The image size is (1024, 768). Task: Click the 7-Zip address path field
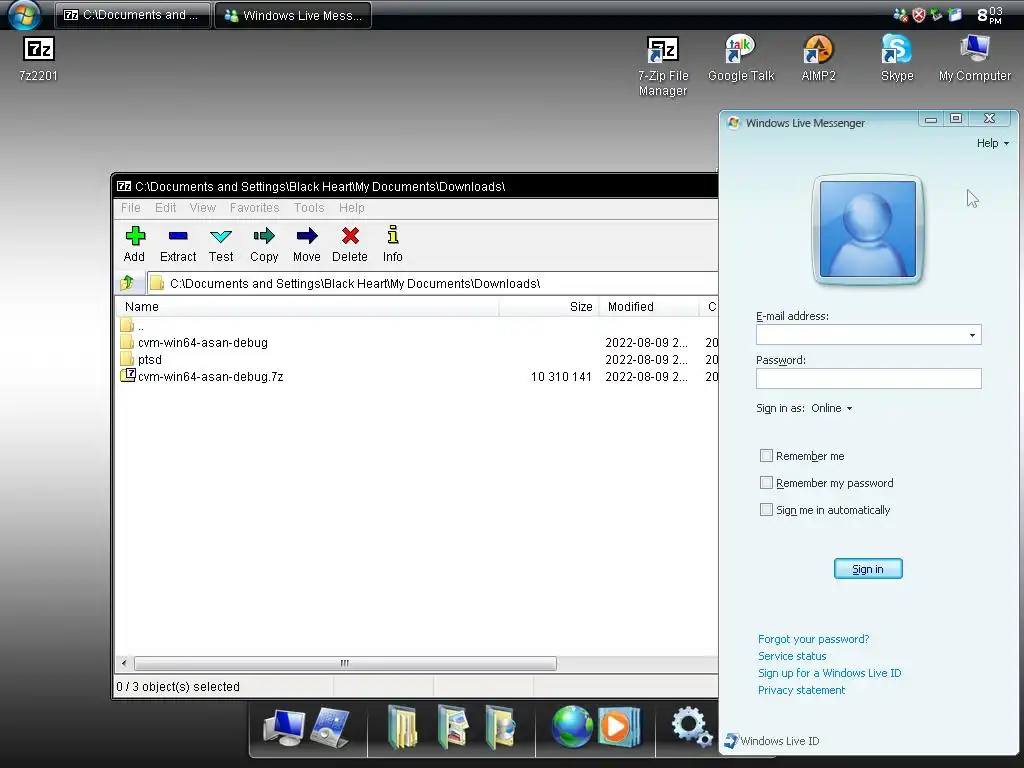click(x=432, y=283)
